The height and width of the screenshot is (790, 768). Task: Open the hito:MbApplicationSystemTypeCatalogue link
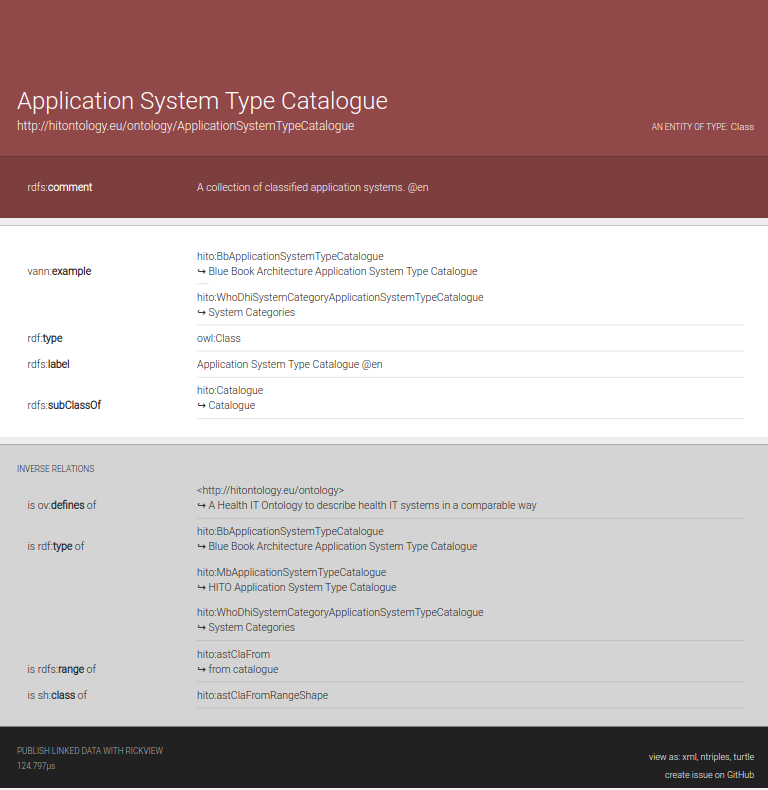(291, 572)
